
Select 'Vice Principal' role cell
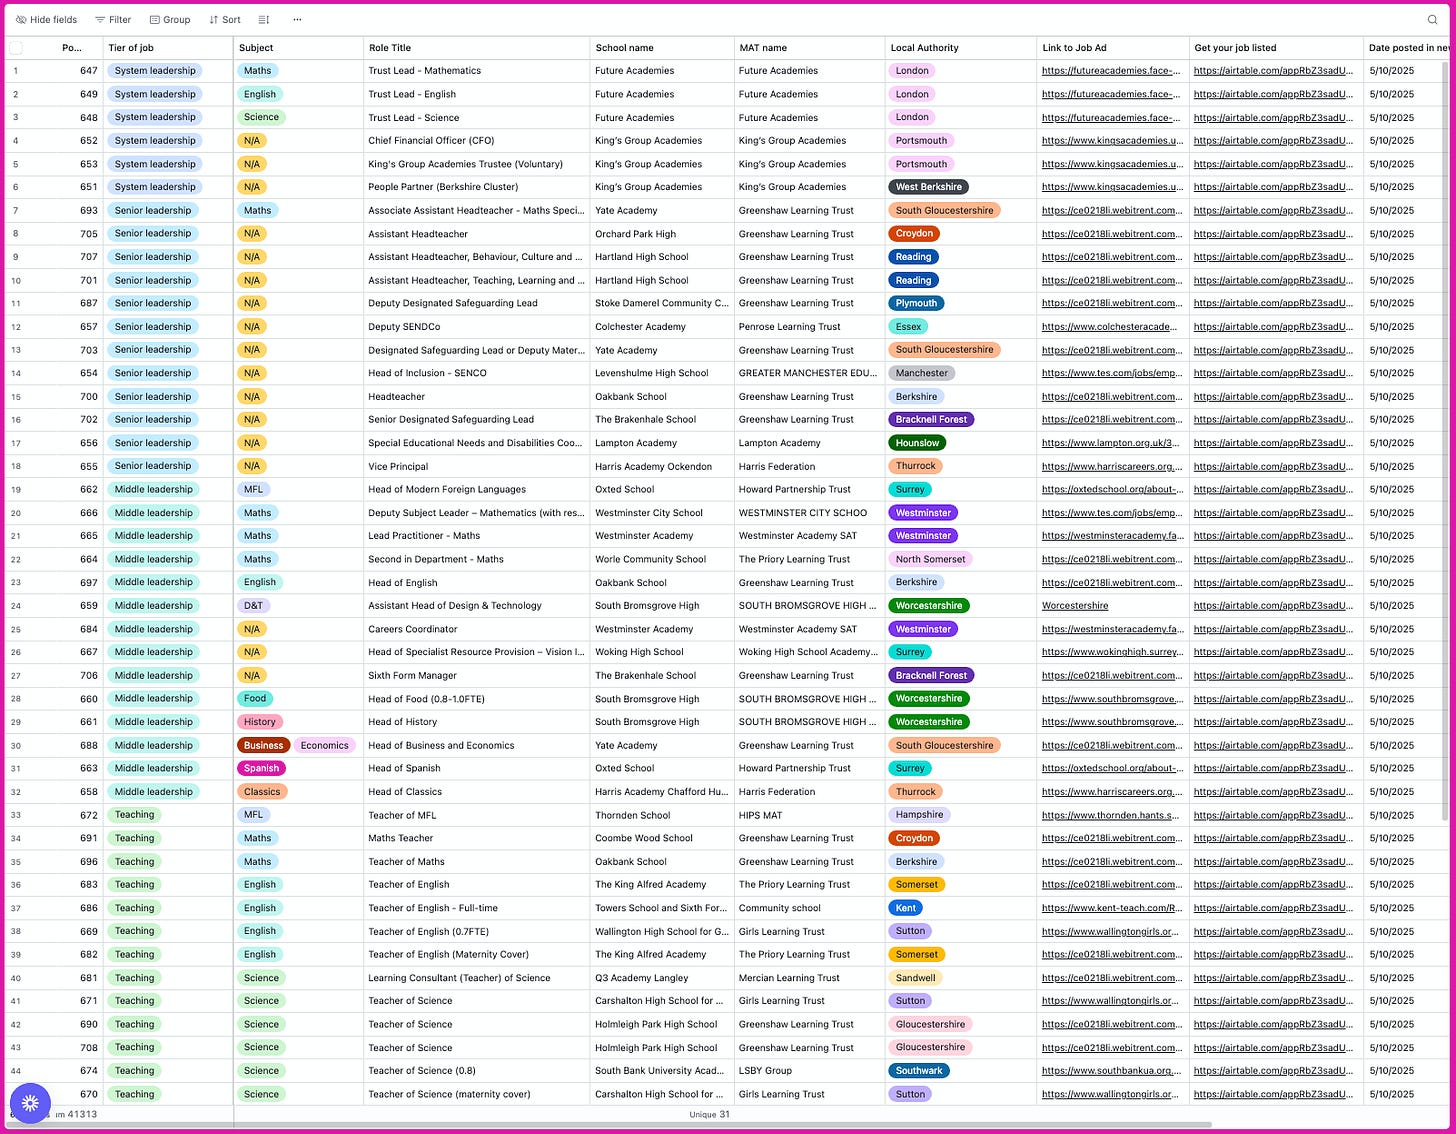(x=476, y=466)
